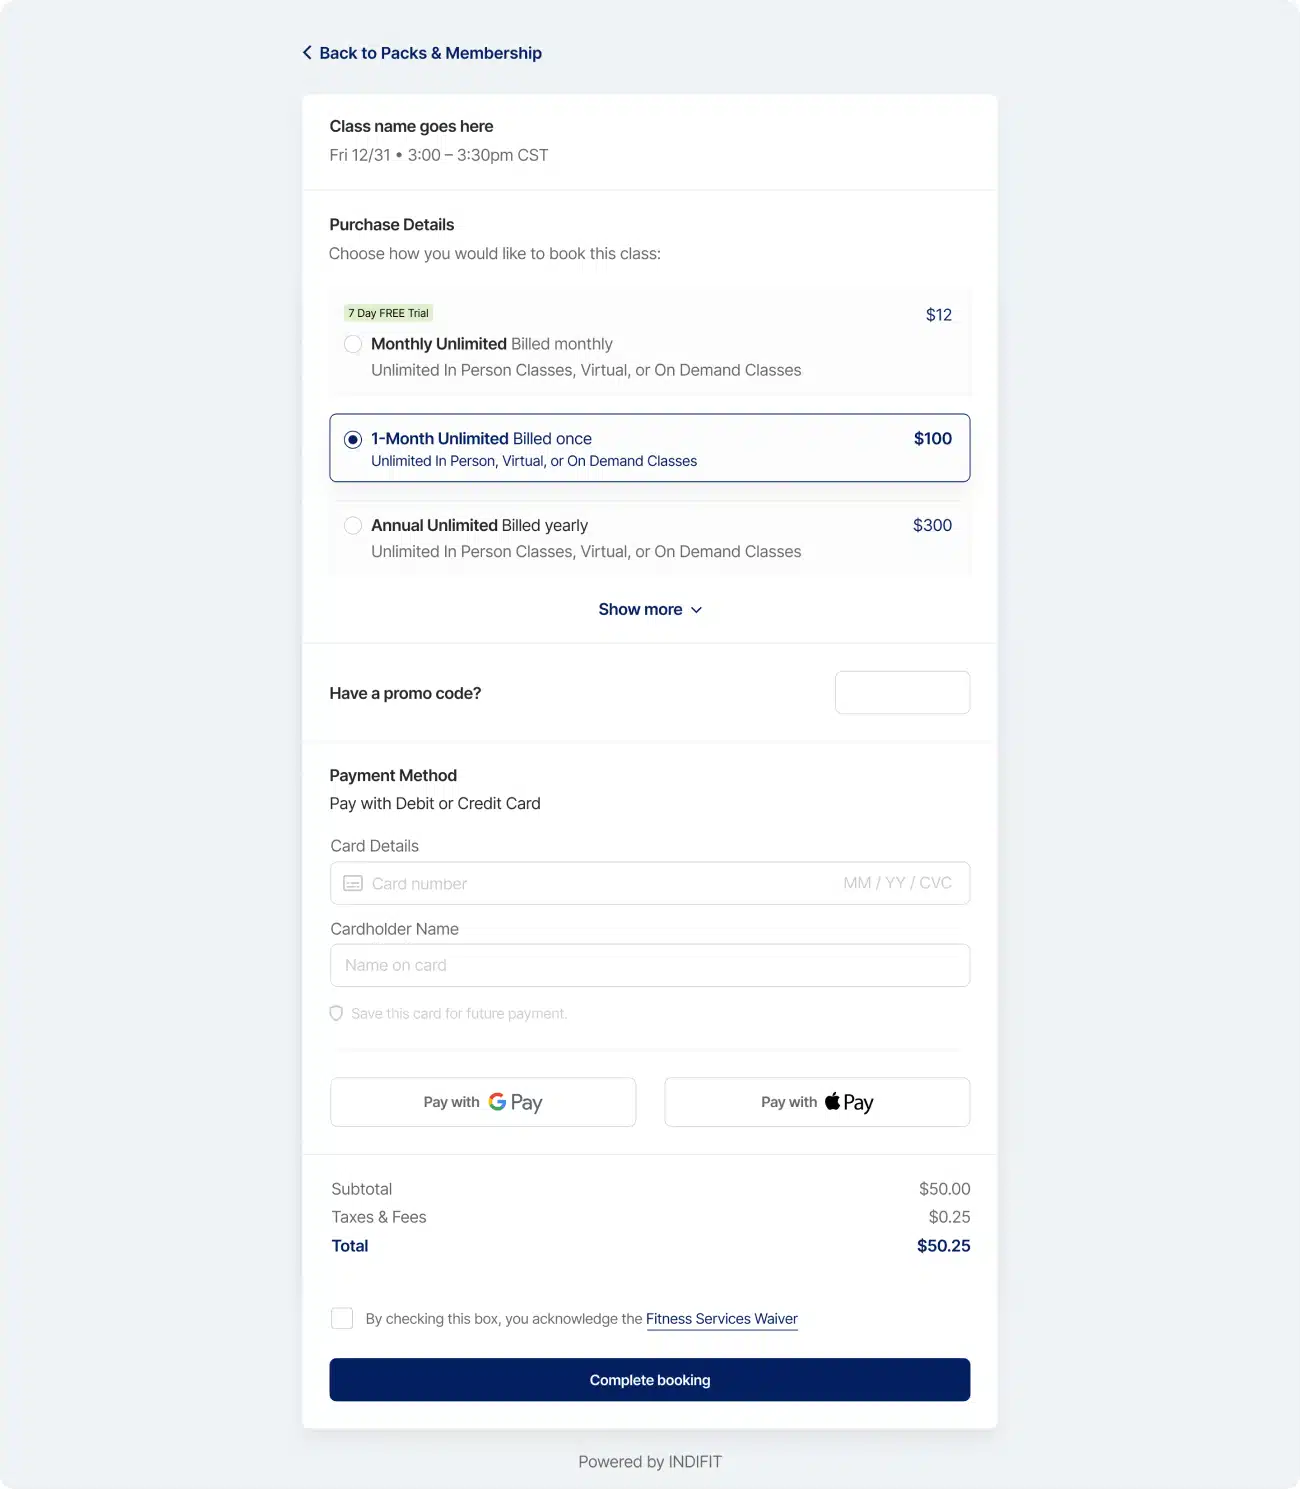The height and width of the screenshot is (1489, 1300).
Task: Open the Fitness Services Waiver link
Action: tap(721, 1318)
